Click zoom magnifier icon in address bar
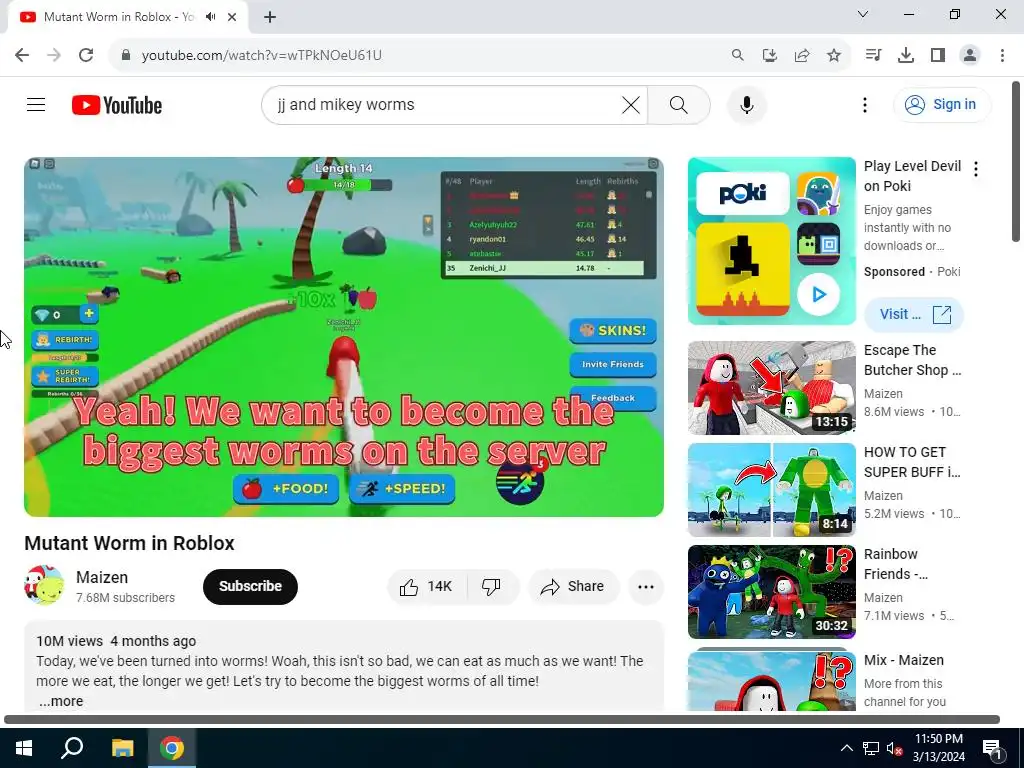 (737, 55)
